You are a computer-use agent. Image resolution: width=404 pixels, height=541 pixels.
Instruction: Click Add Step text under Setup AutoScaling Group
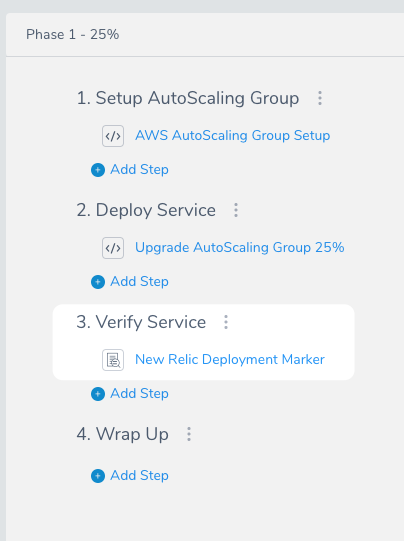pos(139,170)
